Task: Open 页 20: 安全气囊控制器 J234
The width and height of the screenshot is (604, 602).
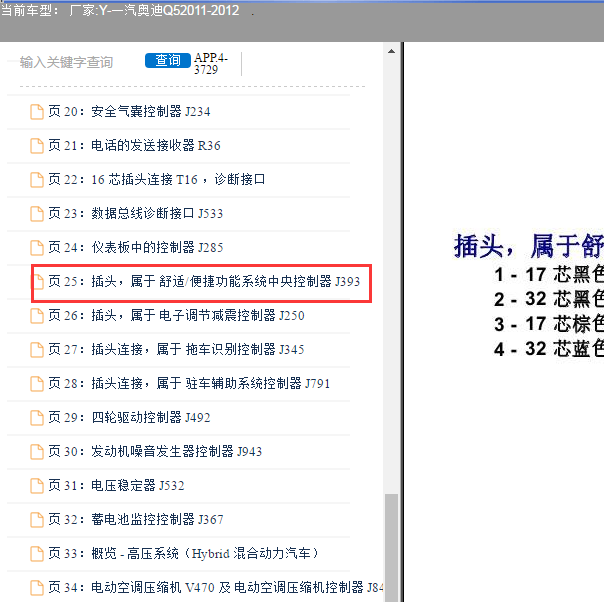Action: click(x=129, y=112)
